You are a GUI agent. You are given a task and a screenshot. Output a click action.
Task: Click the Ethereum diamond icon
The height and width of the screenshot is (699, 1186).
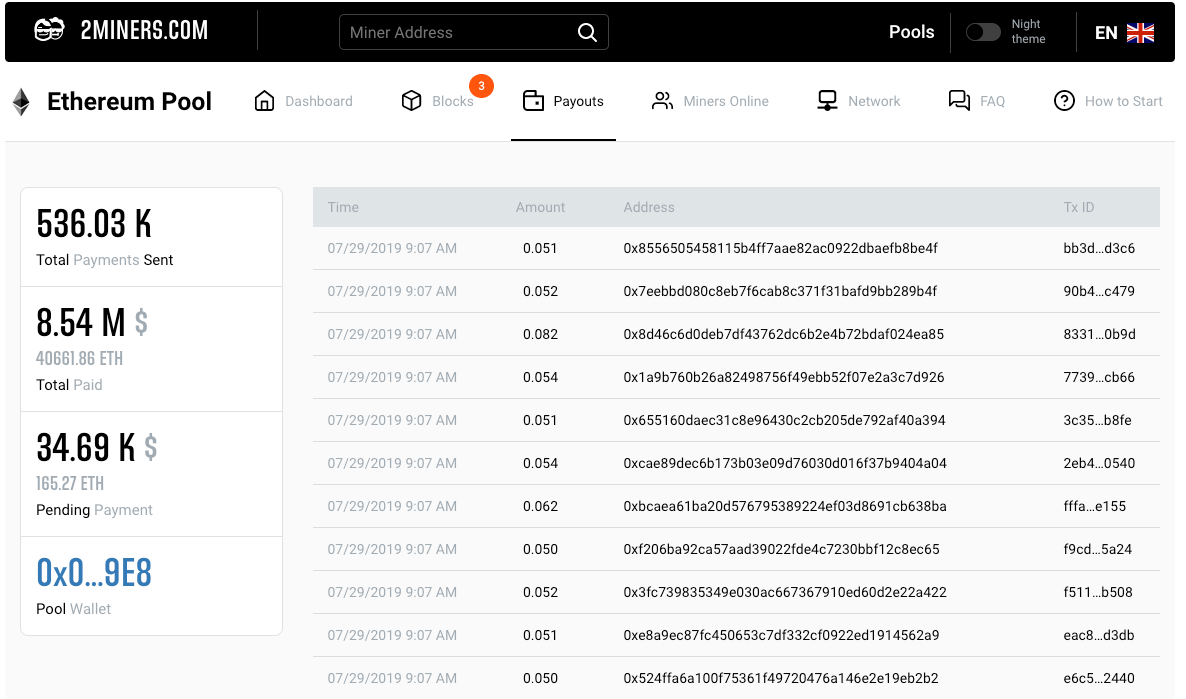click(x=21, y=101)
